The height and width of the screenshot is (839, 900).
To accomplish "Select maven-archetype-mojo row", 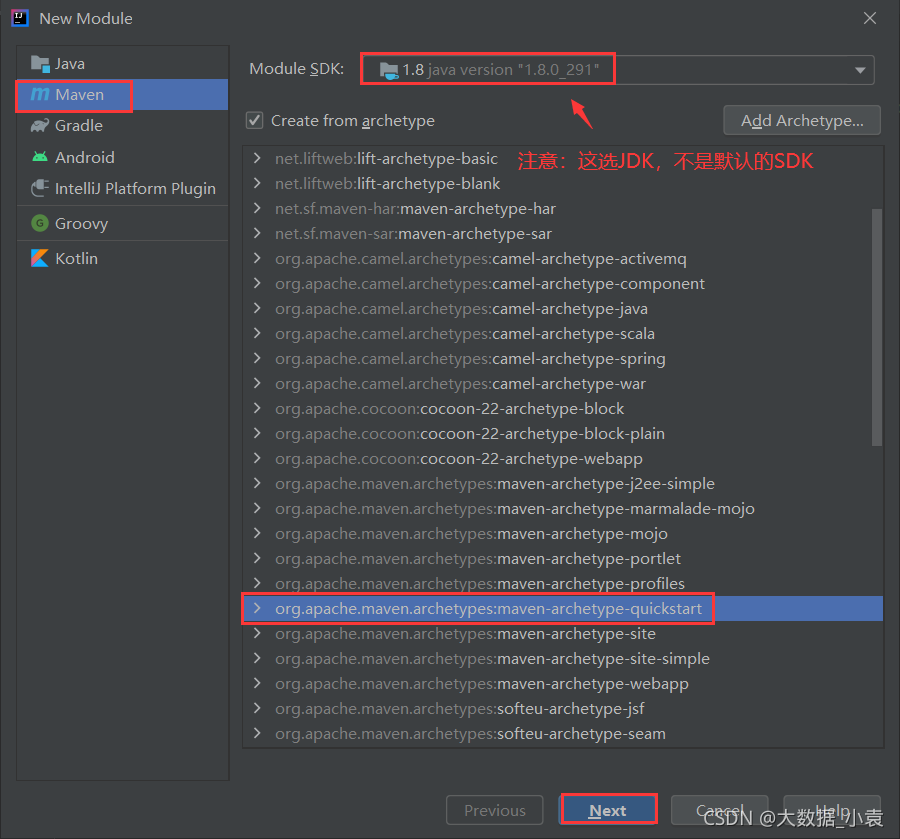I will tap(562, 534).
